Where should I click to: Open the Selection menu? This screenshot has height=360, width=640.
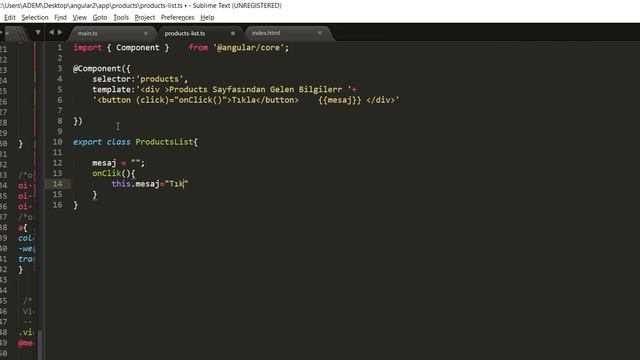[35, 18]
